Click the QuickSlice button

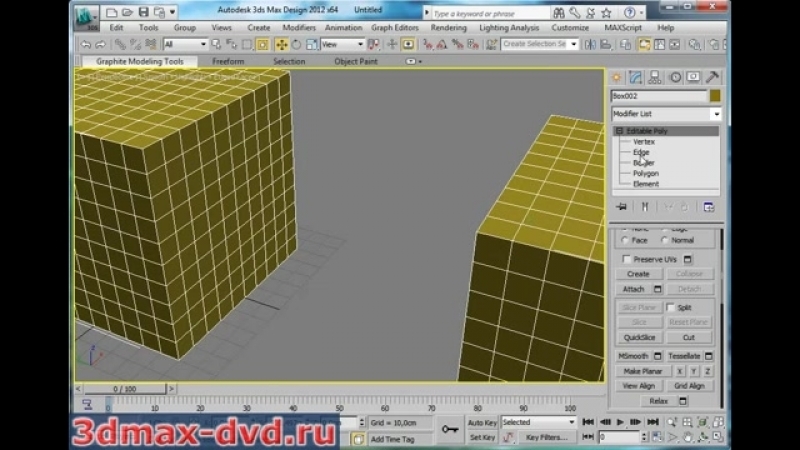point(639,337)
